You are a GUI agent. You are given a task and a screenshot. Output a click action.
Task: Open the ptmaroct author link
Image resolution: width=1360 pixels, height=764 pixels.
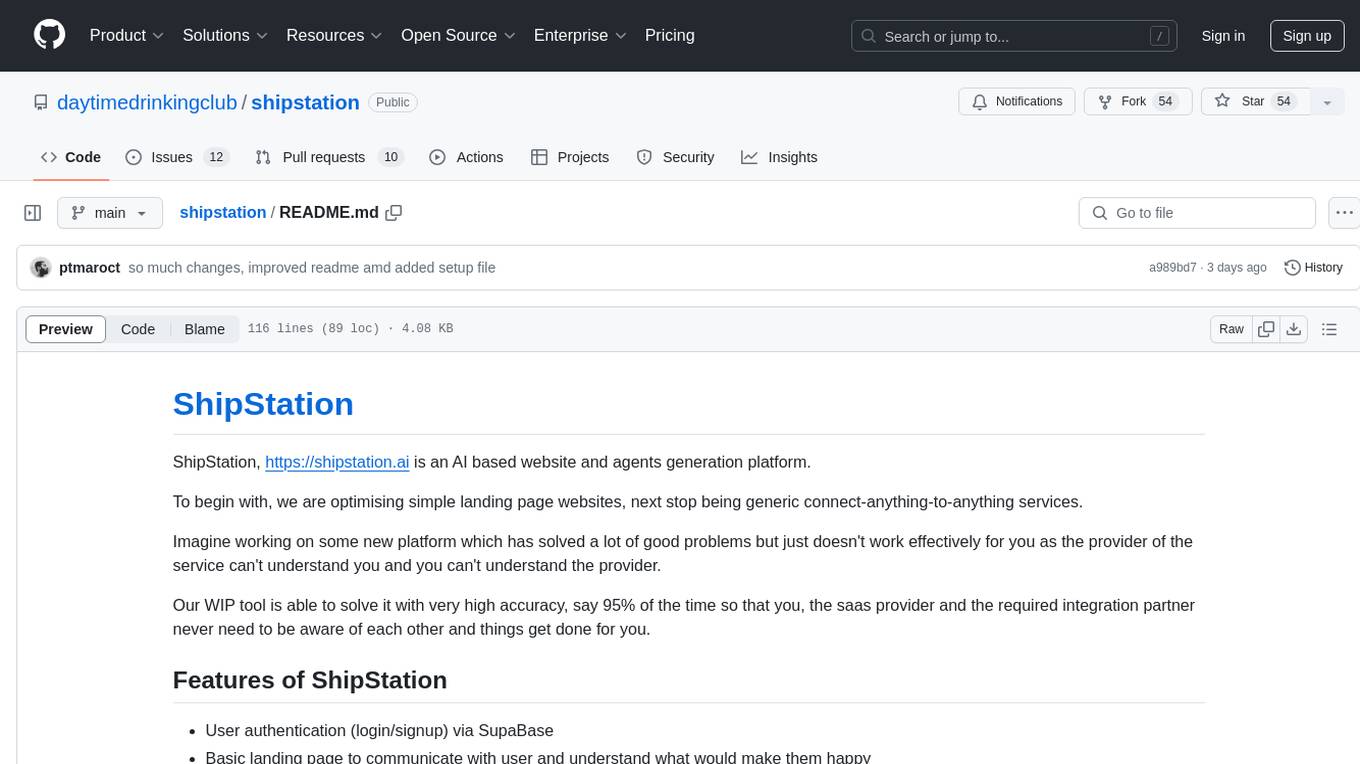click(89, 268)
